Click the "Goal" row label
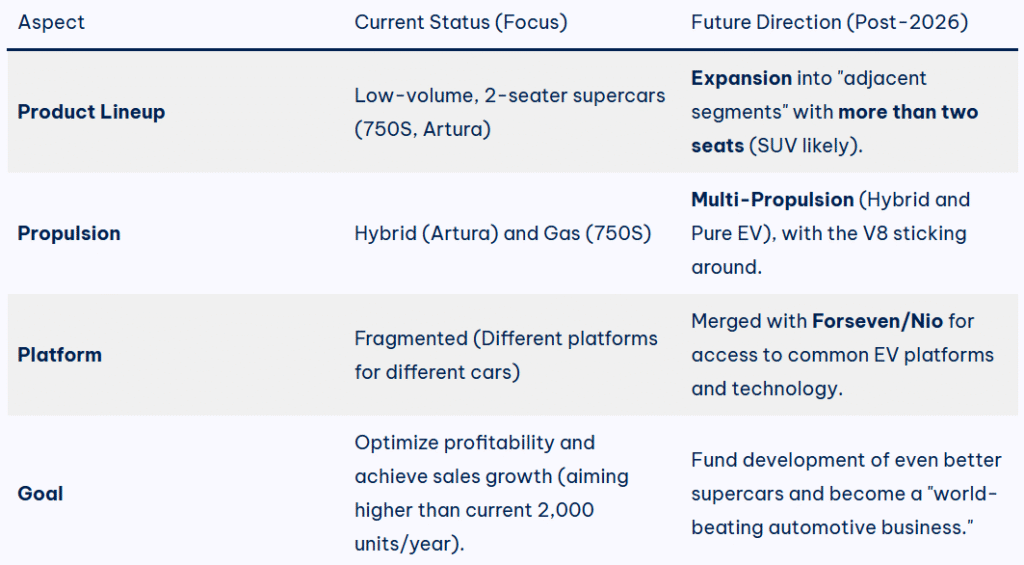 [40, 493]
